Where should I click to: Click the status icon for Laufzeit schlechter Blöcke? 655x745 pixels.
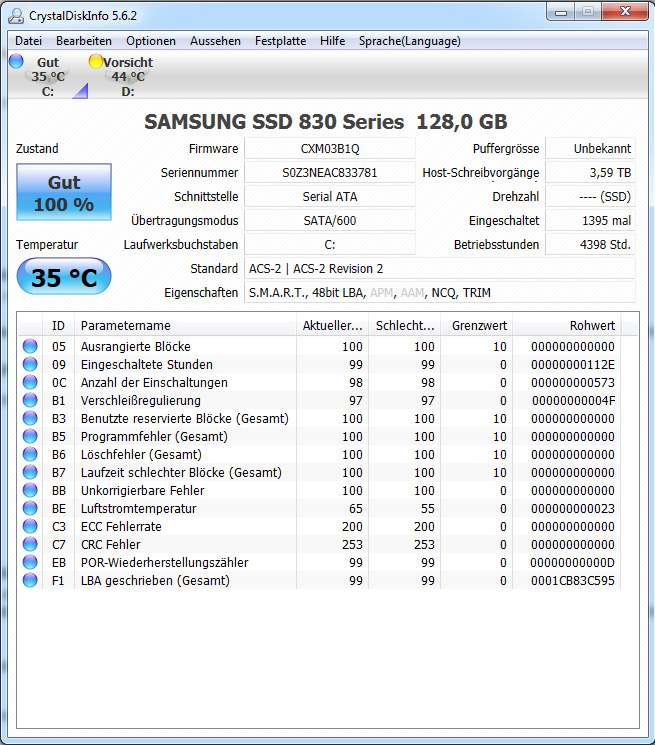coord(30,472)
